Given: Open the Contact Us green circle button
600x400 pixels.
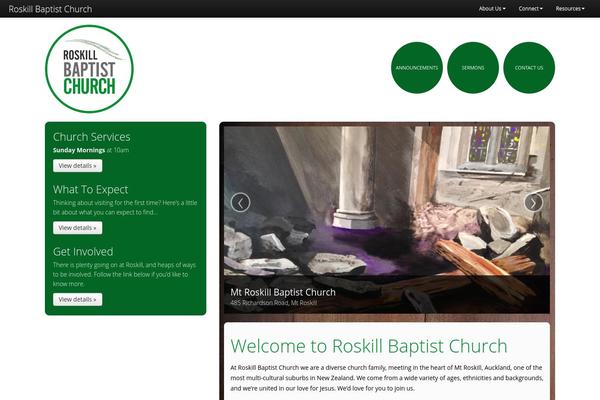Looking at the screenshot, I should 529,68.
